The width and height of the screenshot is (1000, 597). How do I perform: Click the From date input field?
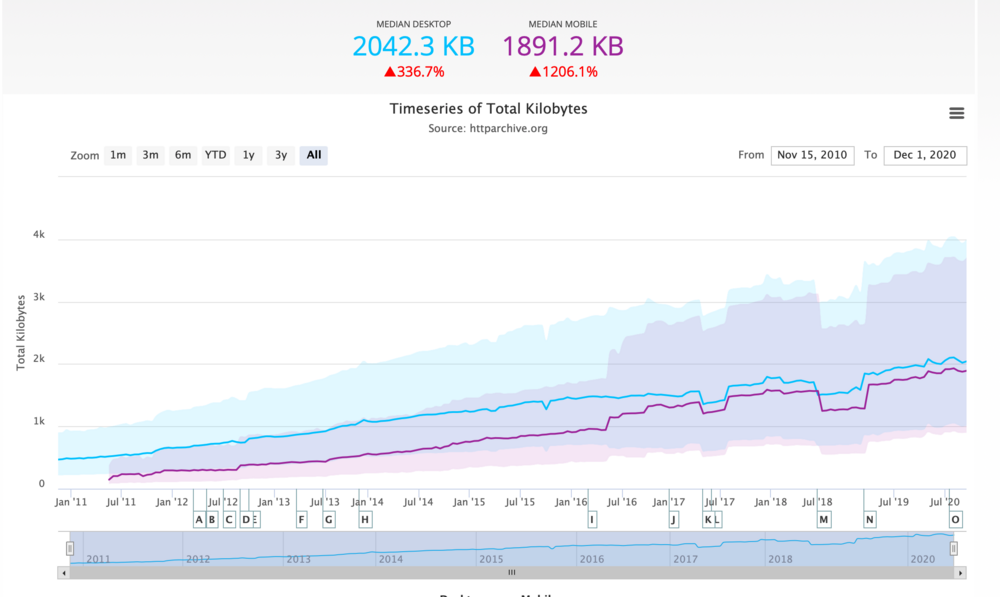tap(812, 155)
